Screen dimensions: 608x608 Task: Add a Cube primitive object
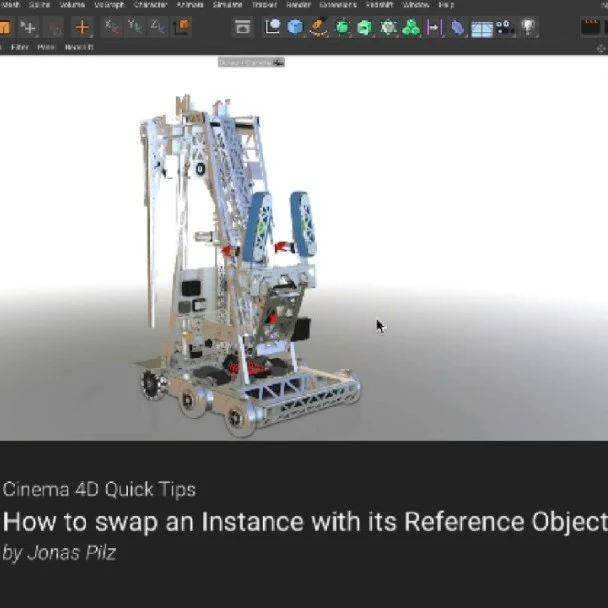click(x=295, y=27)
